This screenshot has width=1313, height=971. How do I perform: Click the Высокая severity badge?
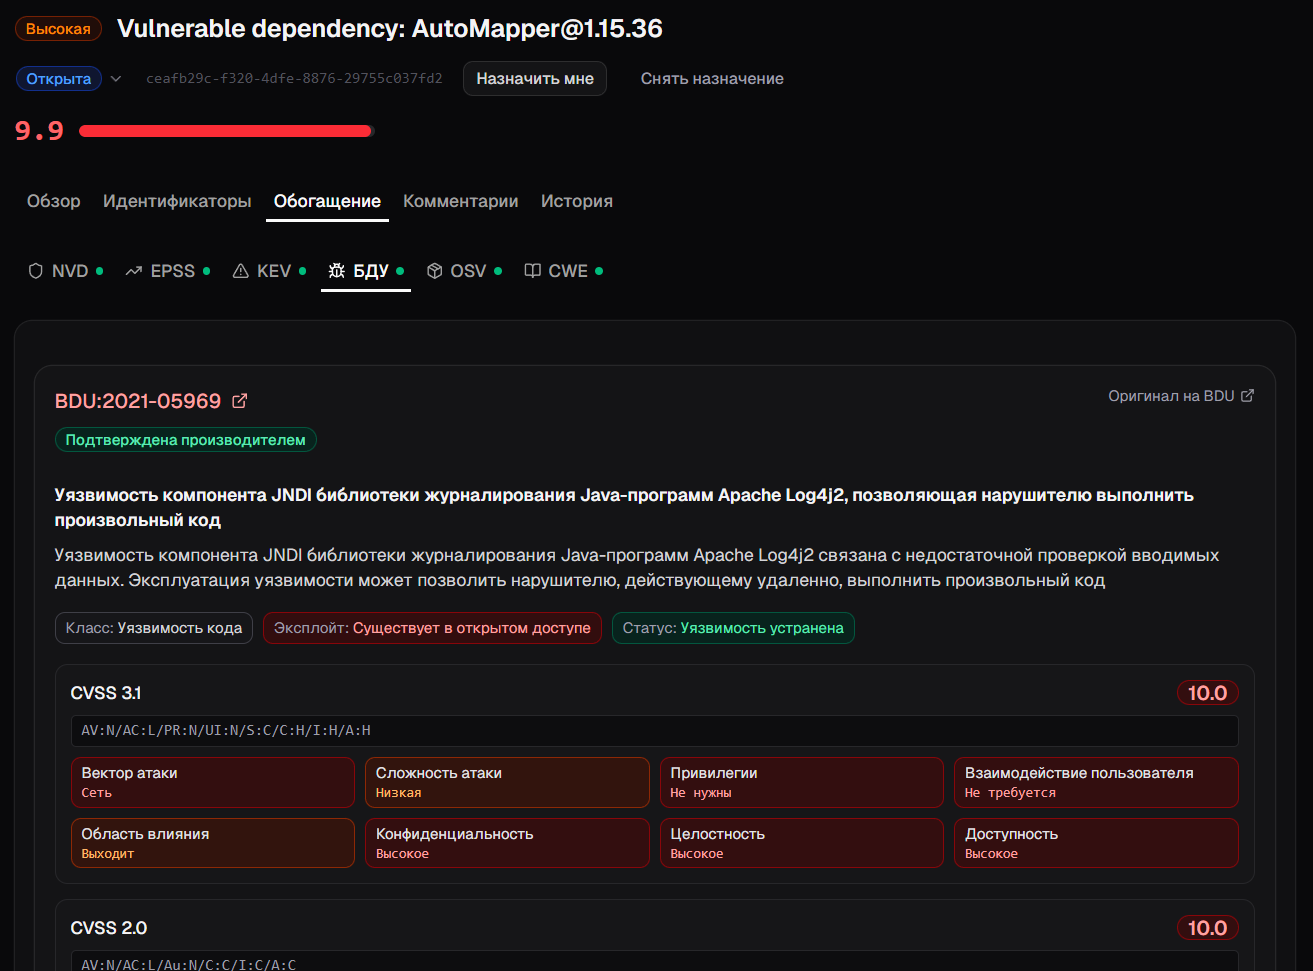[x=58, y=29]
